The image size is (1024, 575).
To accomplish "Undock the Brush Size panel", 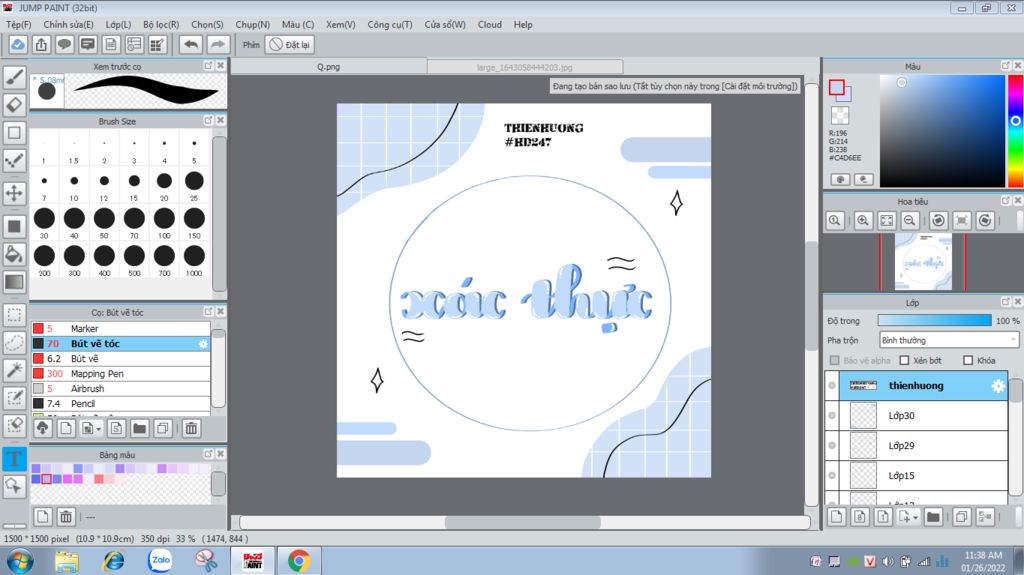I will [208, 120].
